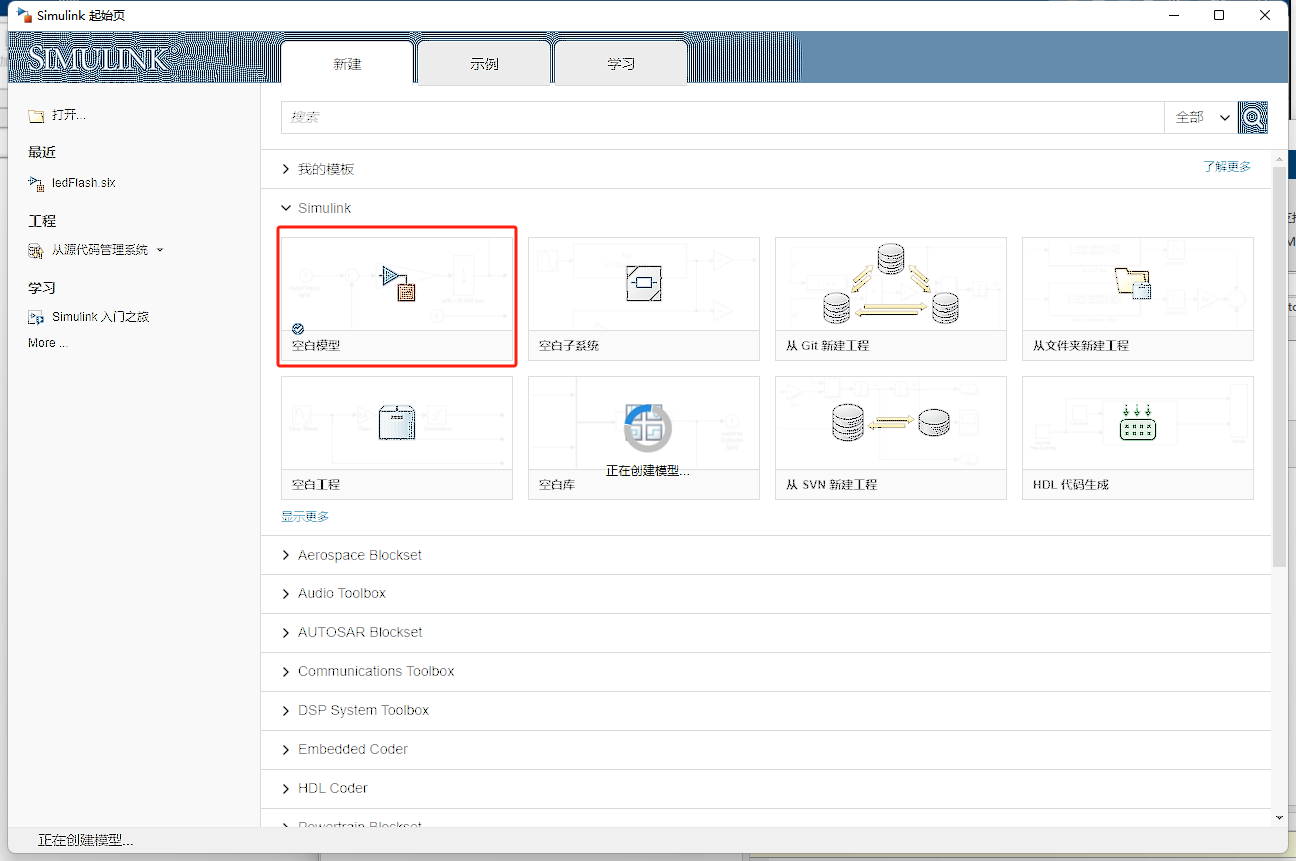Click inside the 搜索 search field
This screenshot has width=1296, height=861.
pyautogui.click(x=722, y=117)
